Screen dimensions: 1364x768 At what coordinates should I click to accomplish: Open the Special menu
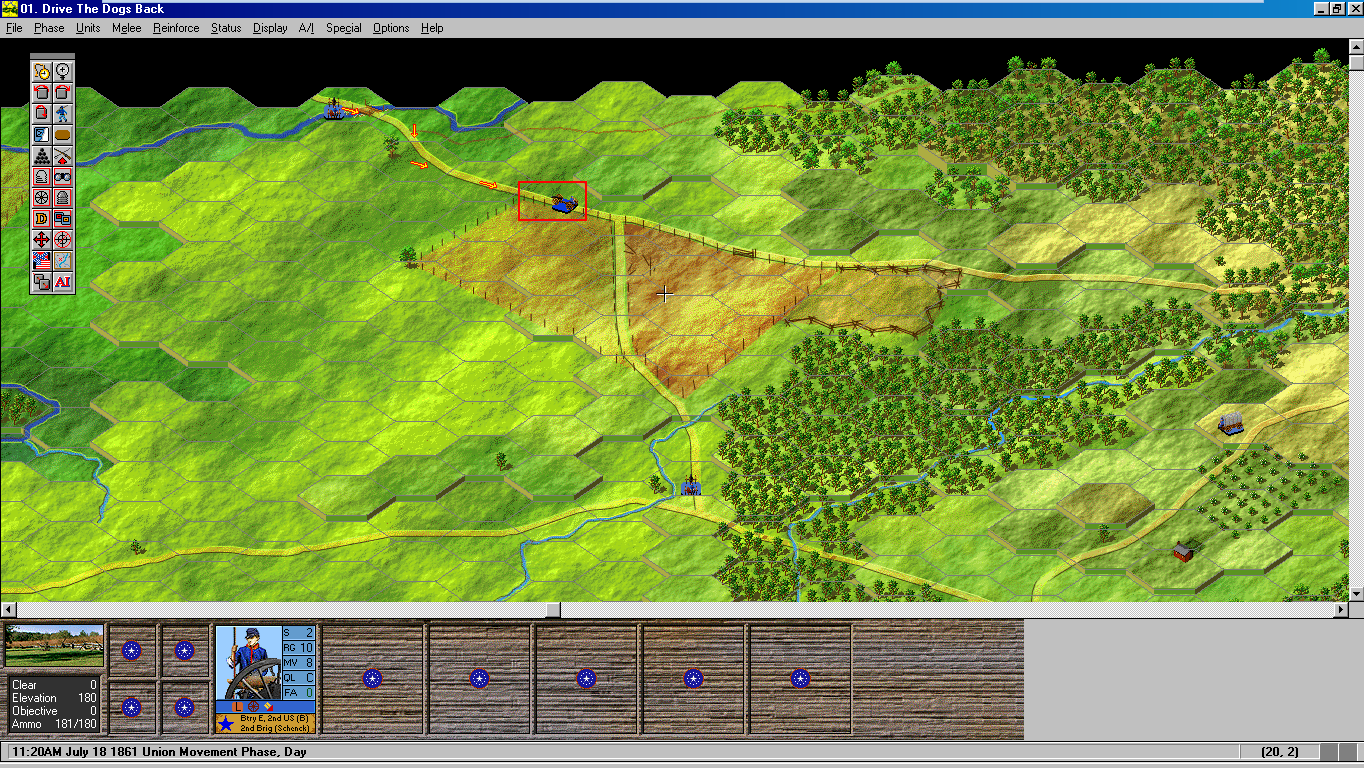pyautogui.click(x=344, y=28)
